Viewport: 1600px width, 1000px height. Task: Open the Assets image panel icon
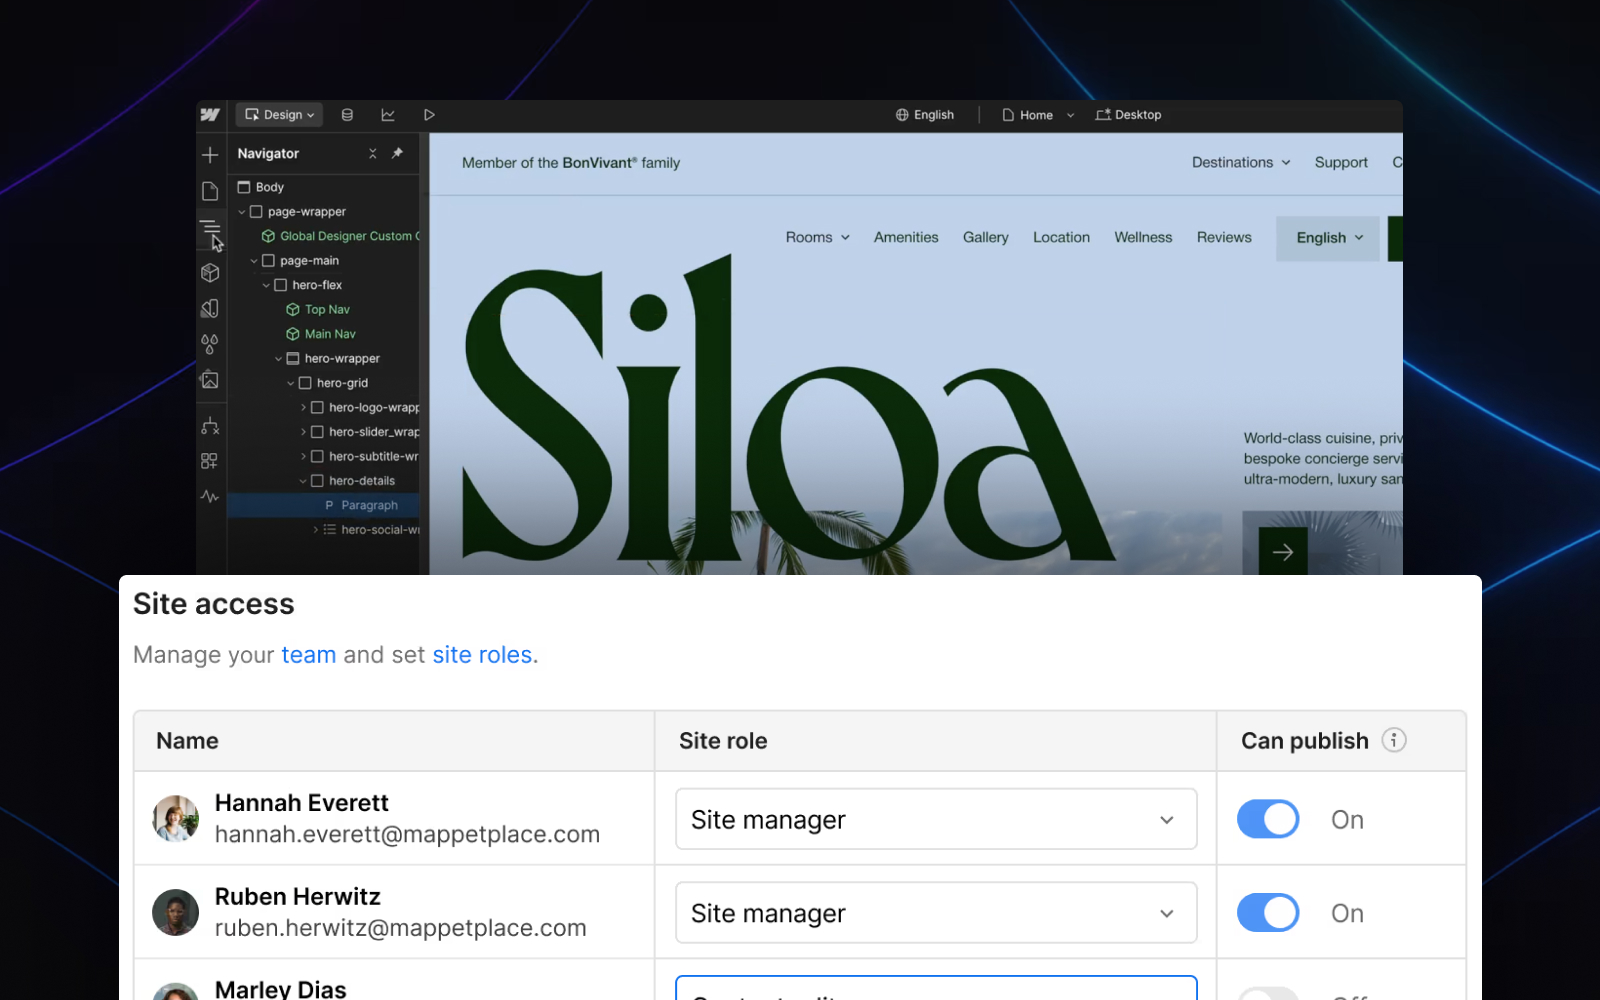click(210, 380)
